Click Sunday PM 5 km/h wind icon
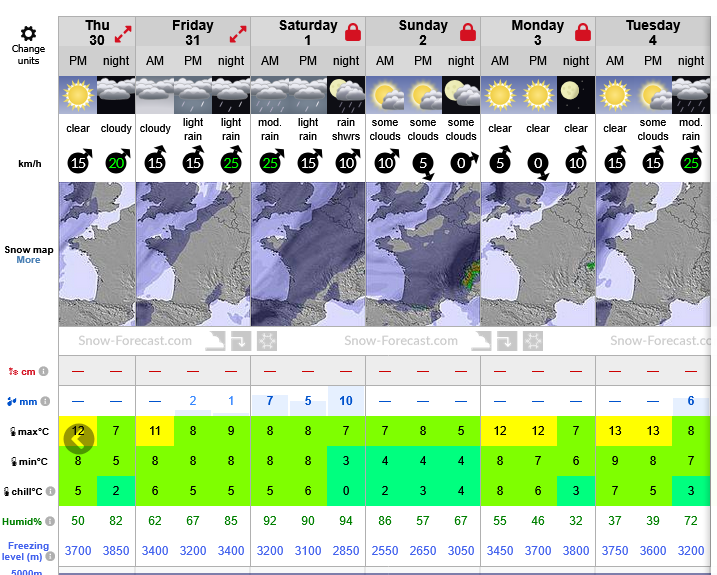Screen dimensions: 717x575 click(x=424, y=166)
